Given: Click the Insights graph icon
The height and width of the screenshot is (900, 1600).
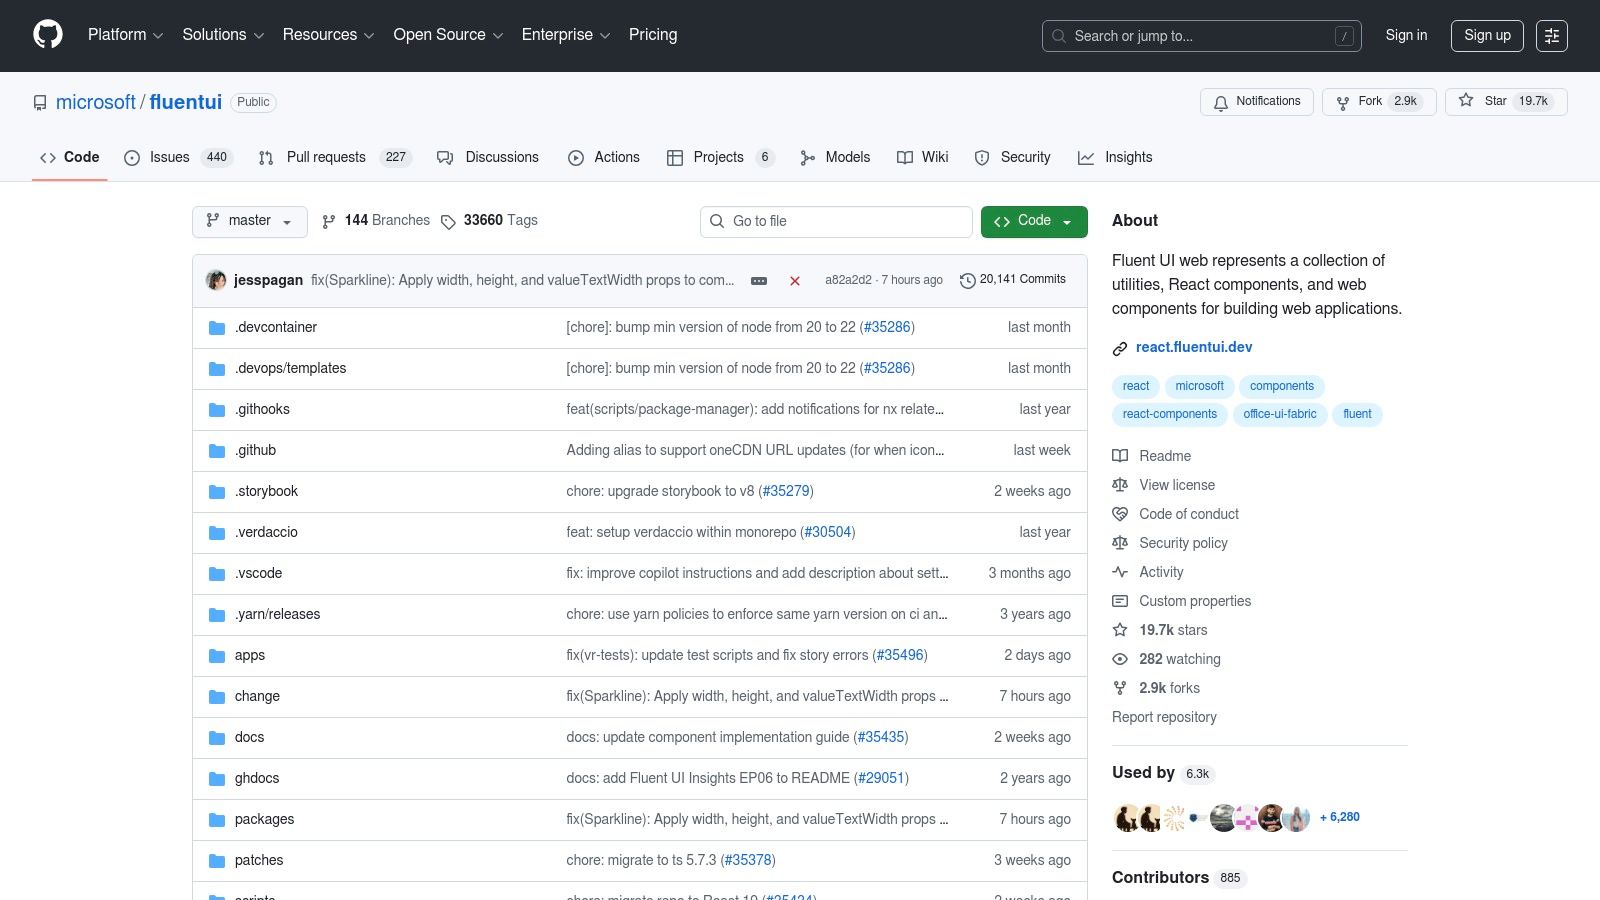Looking at the screenshot, I should (x=1086, y=157).
